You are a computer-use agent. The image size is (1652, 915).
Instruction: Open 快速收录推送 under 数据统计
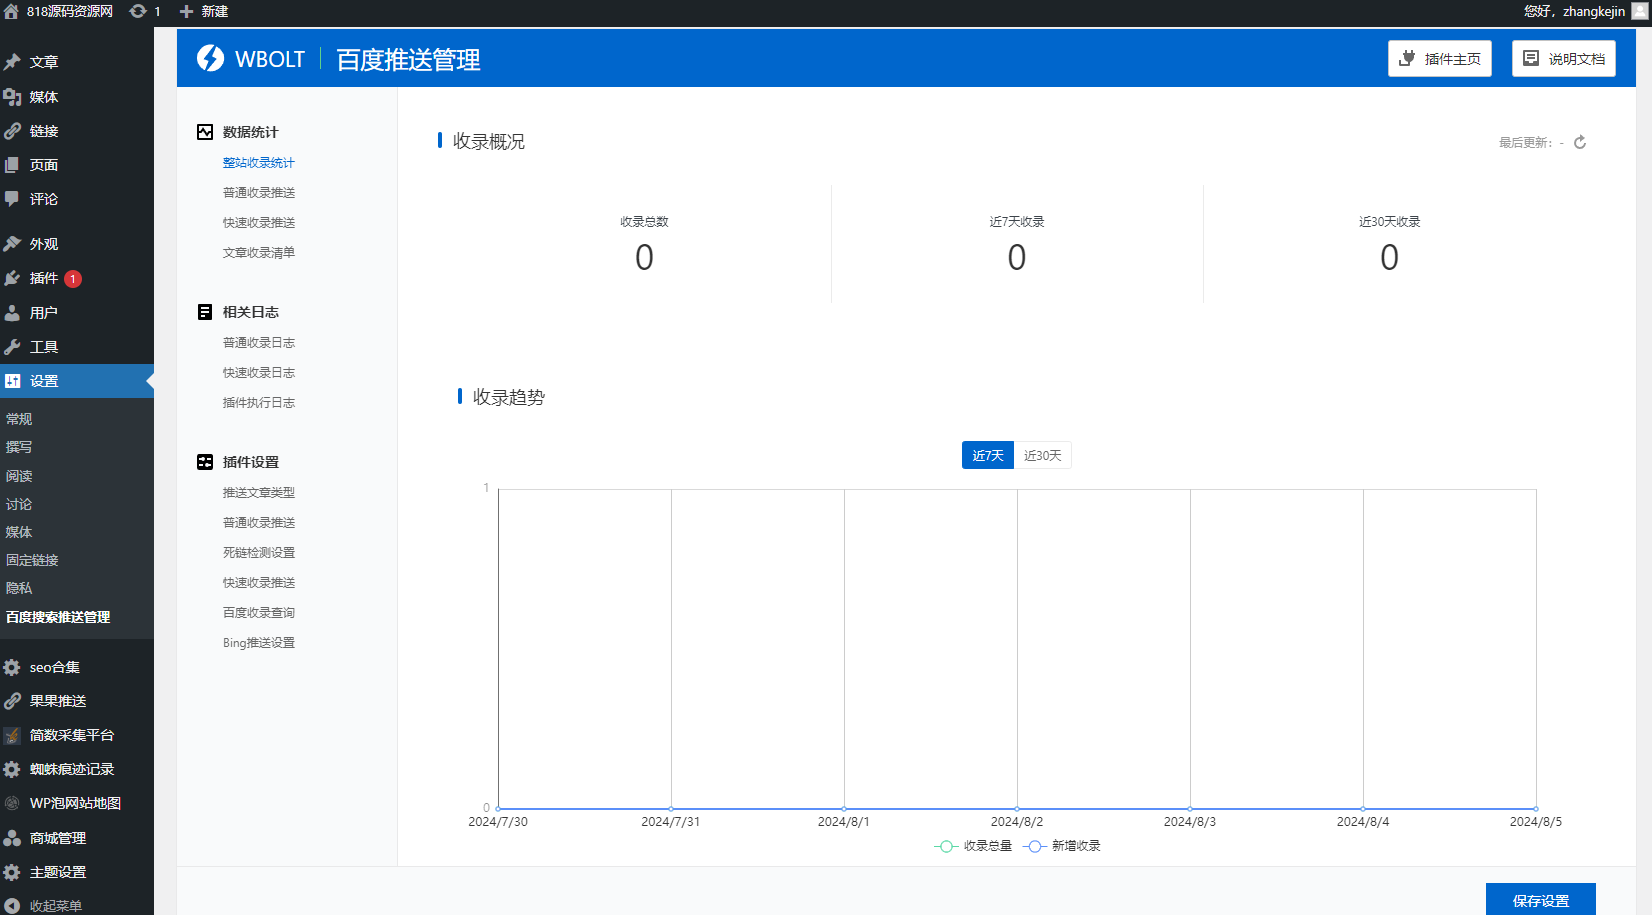259,223
